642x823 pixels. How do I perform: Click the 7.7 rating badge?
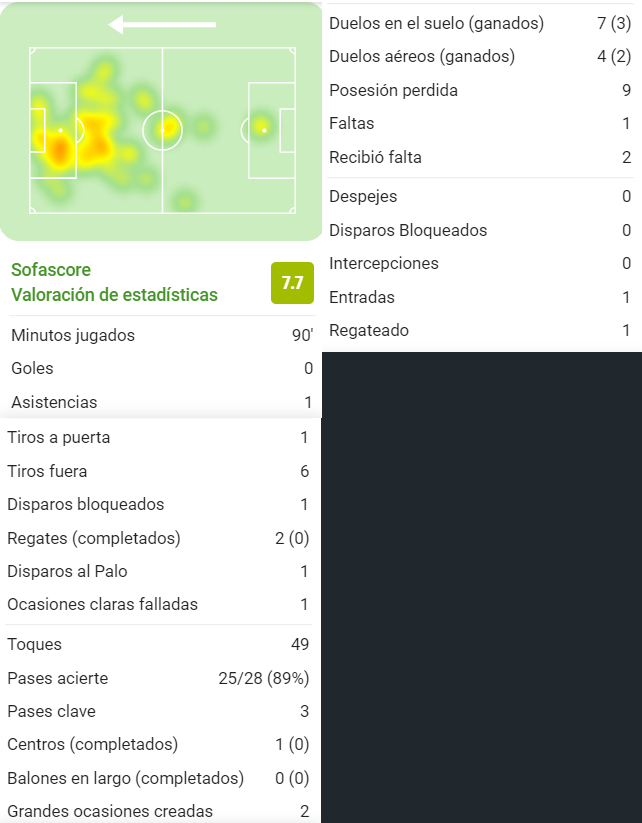point(292,283)
